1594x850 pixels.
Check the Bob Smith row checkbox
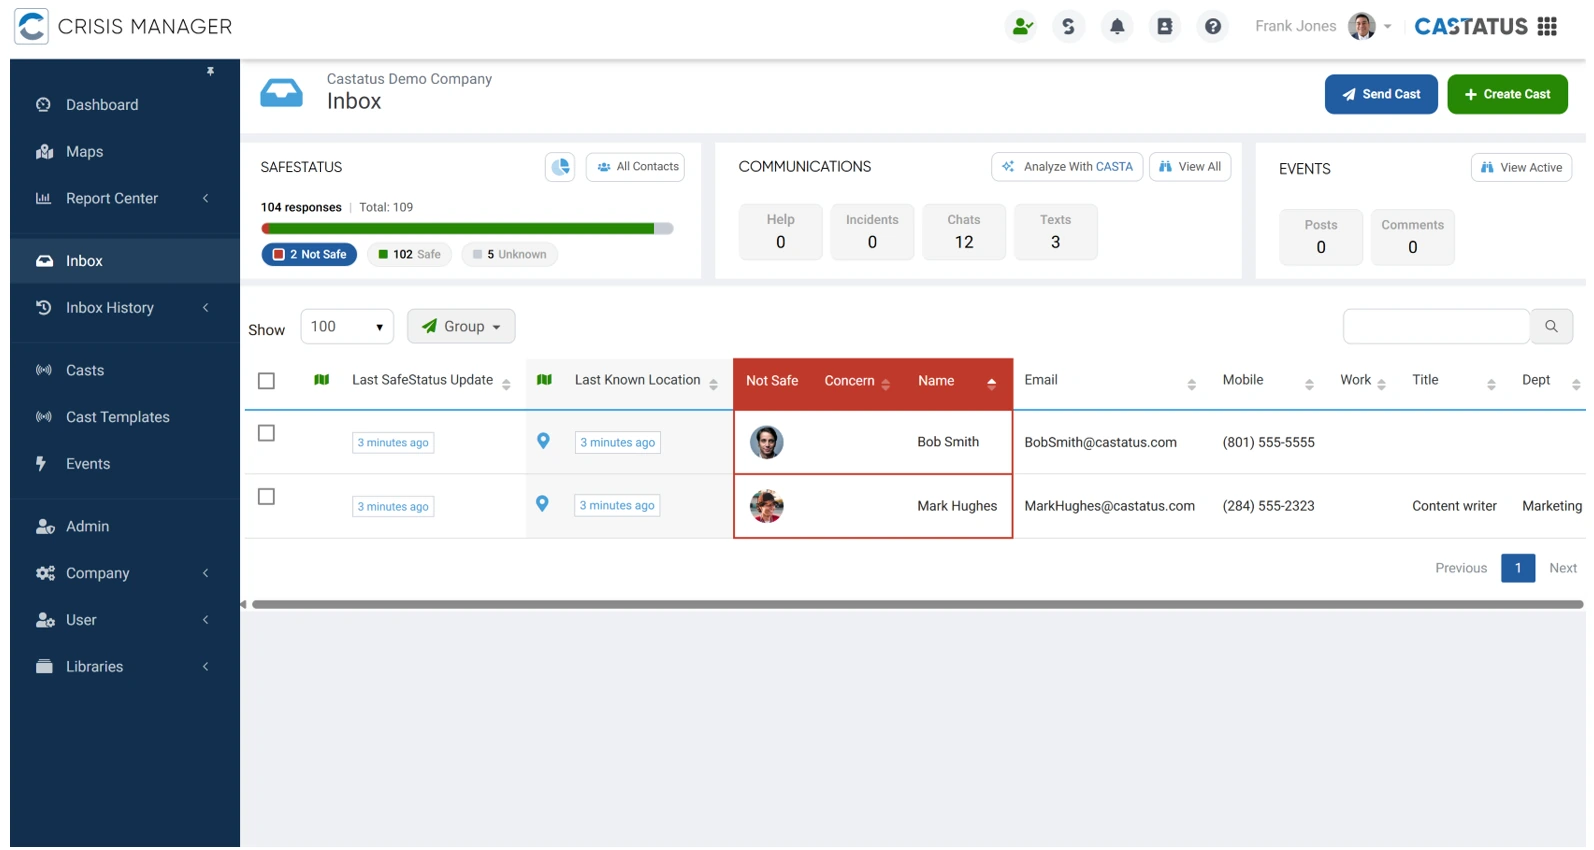tap(266, 433)
